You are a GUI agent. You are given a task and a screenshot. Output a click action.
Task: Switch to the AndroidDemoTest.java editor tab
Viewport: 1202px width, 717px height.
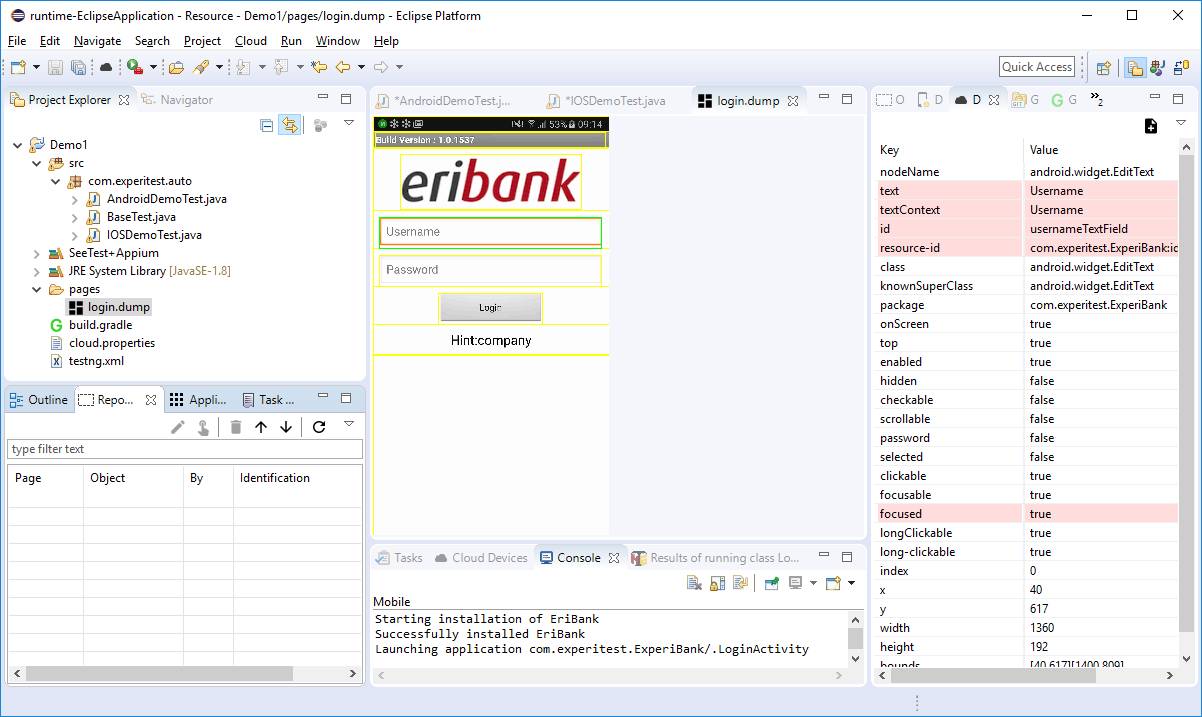pos(444,101)
